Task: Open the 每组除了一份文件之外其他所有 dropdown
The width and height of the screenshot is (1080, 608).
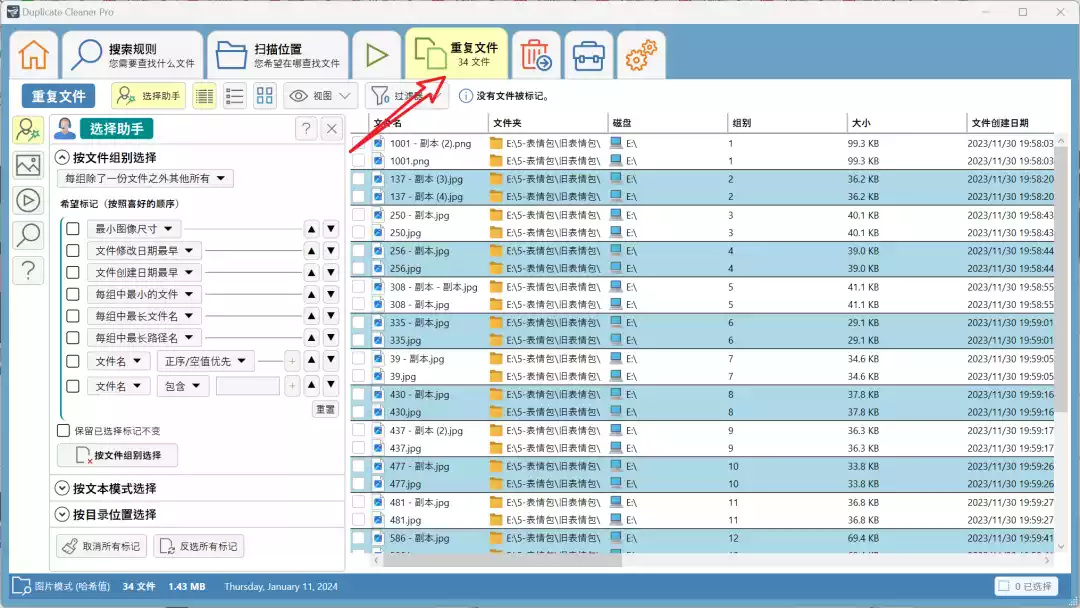Action: coord(146,179)
